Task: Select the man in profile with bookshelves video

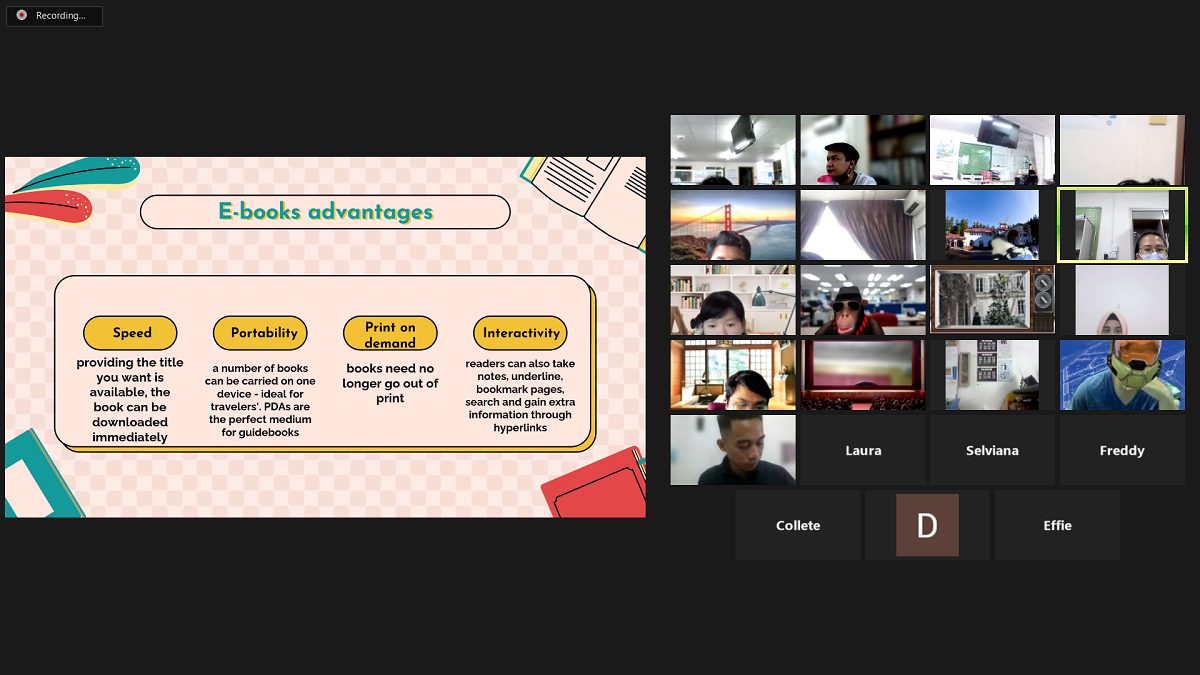Action: 863,150
